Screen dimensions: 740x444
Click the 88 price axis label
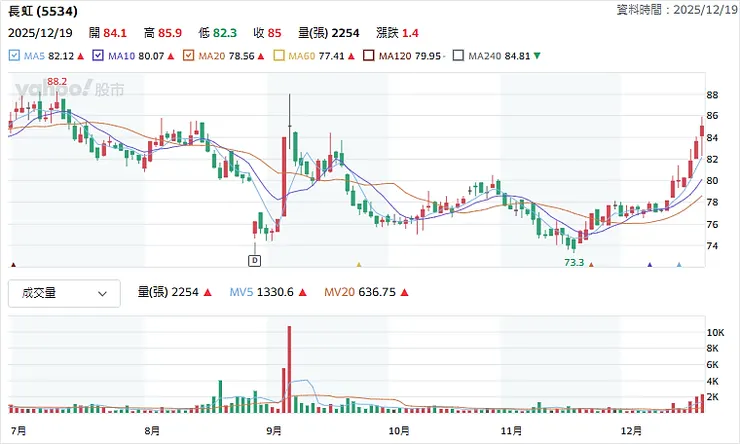tap(712, 95)
